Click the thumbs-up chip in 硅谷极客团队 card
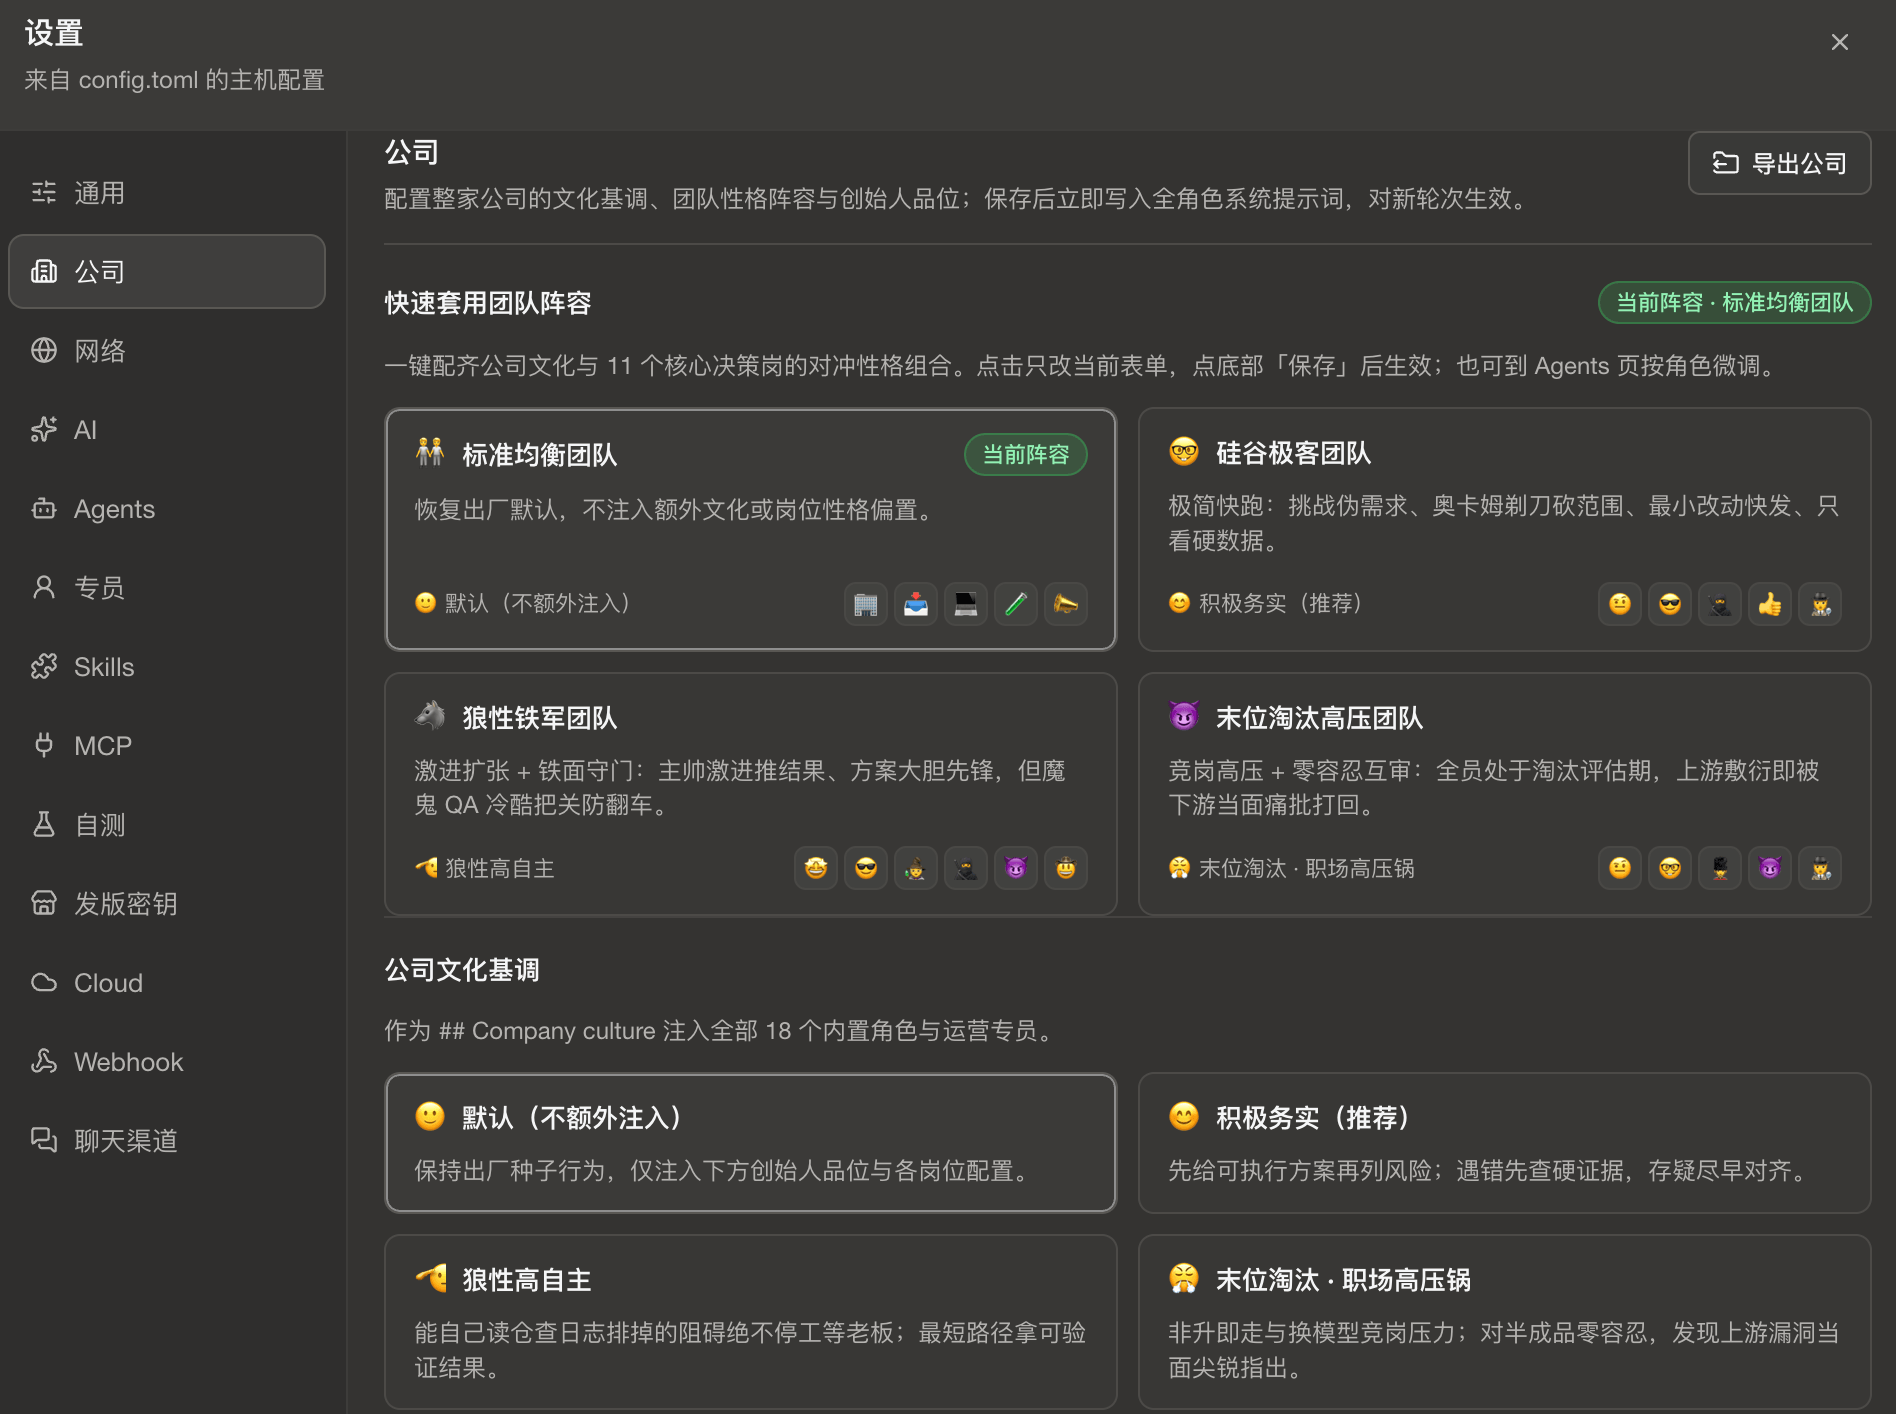Viewport: 1896px width, 1414px height. [x=1770, y=604]
